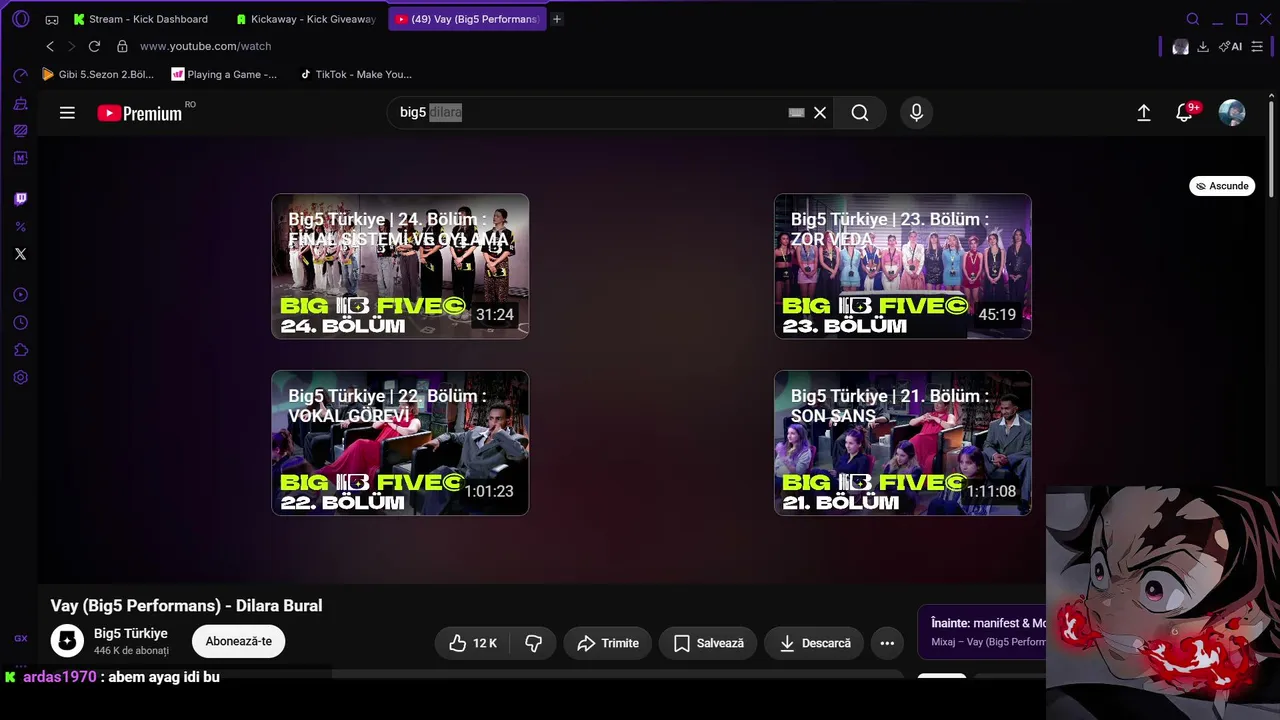Click the site security lock icon
Screen dimensions: 1280x720
tap(122, 46)
